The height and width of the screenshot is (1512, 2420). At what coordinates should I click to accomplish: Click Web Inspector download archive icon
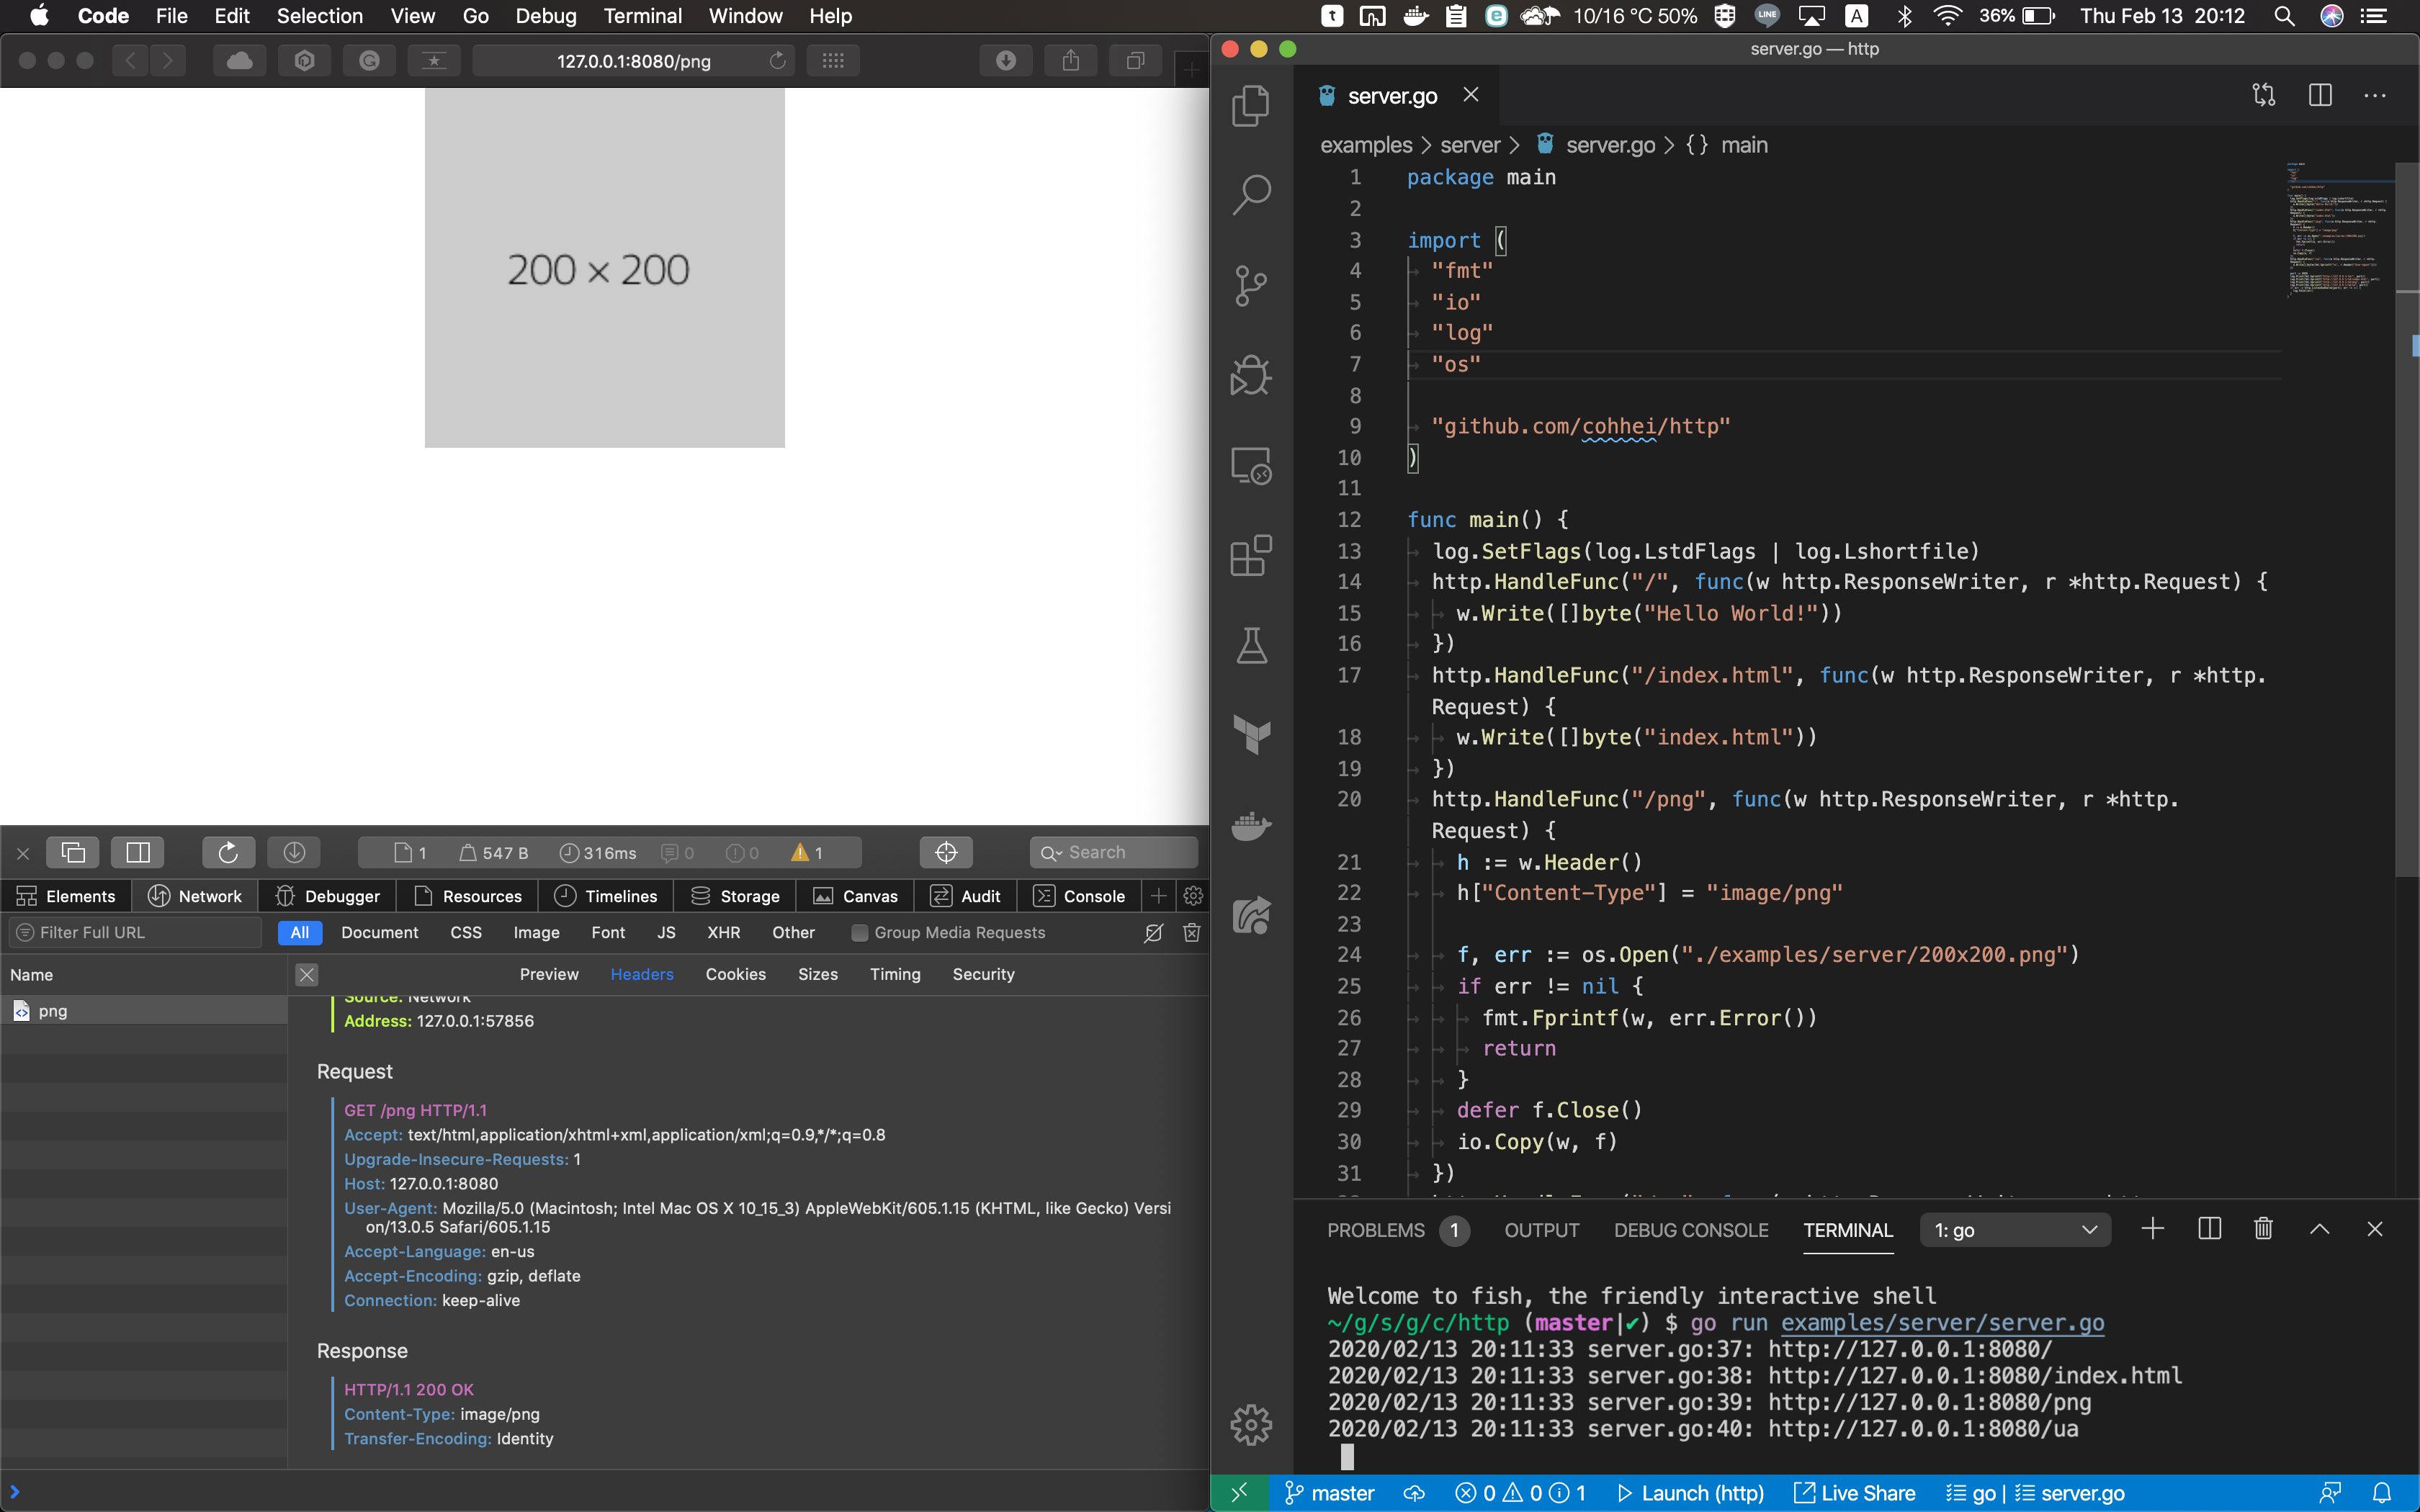294,852
